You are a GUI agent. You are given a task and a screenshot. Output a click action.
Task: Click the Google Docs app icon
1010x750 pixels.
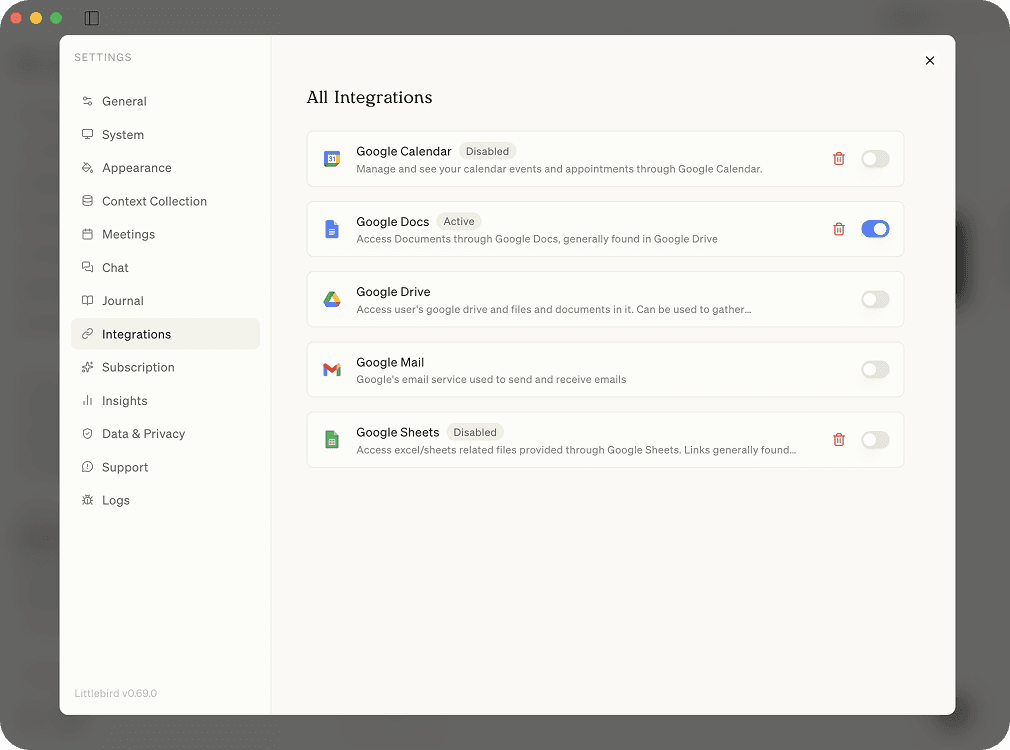pyautogui.click(x=332, y=229)
